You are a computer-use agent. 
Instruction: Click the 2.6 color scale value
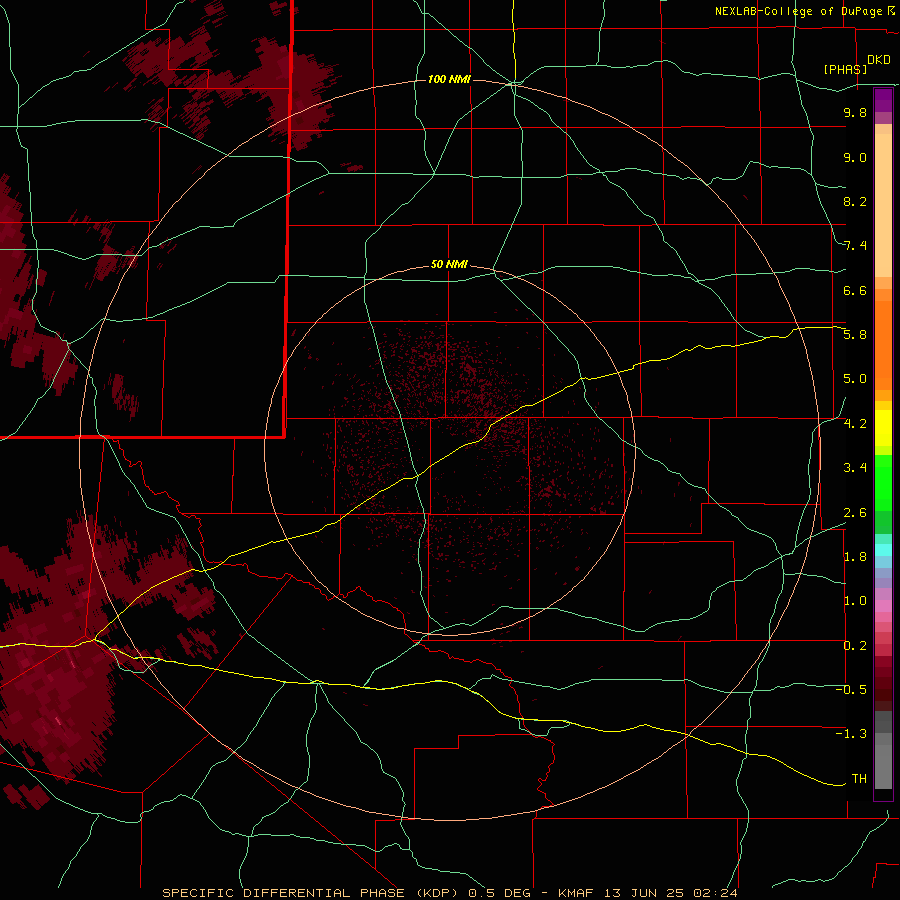click(x=855, y=513)
